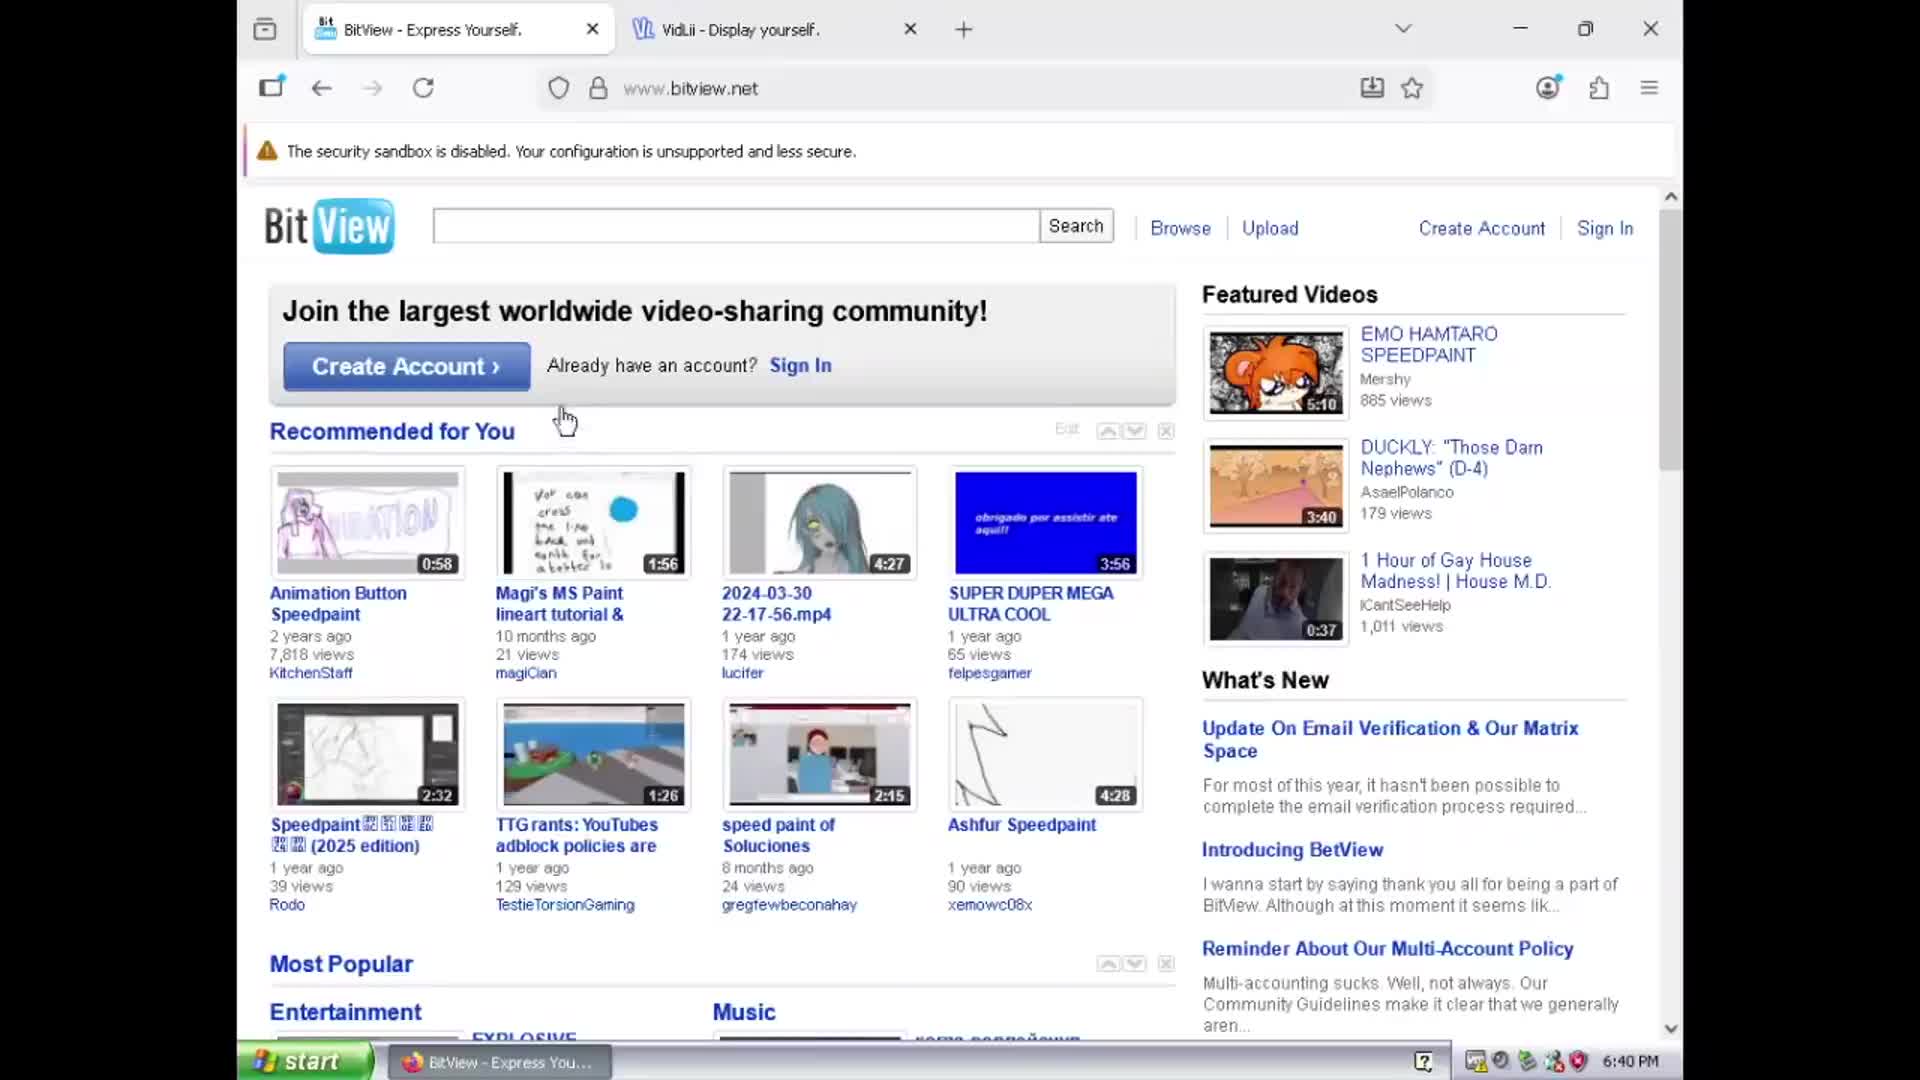This screenshot has width=1920, height=1080.
Task: Select the BitView - Express Yourself tab
Action: point(458,30)
